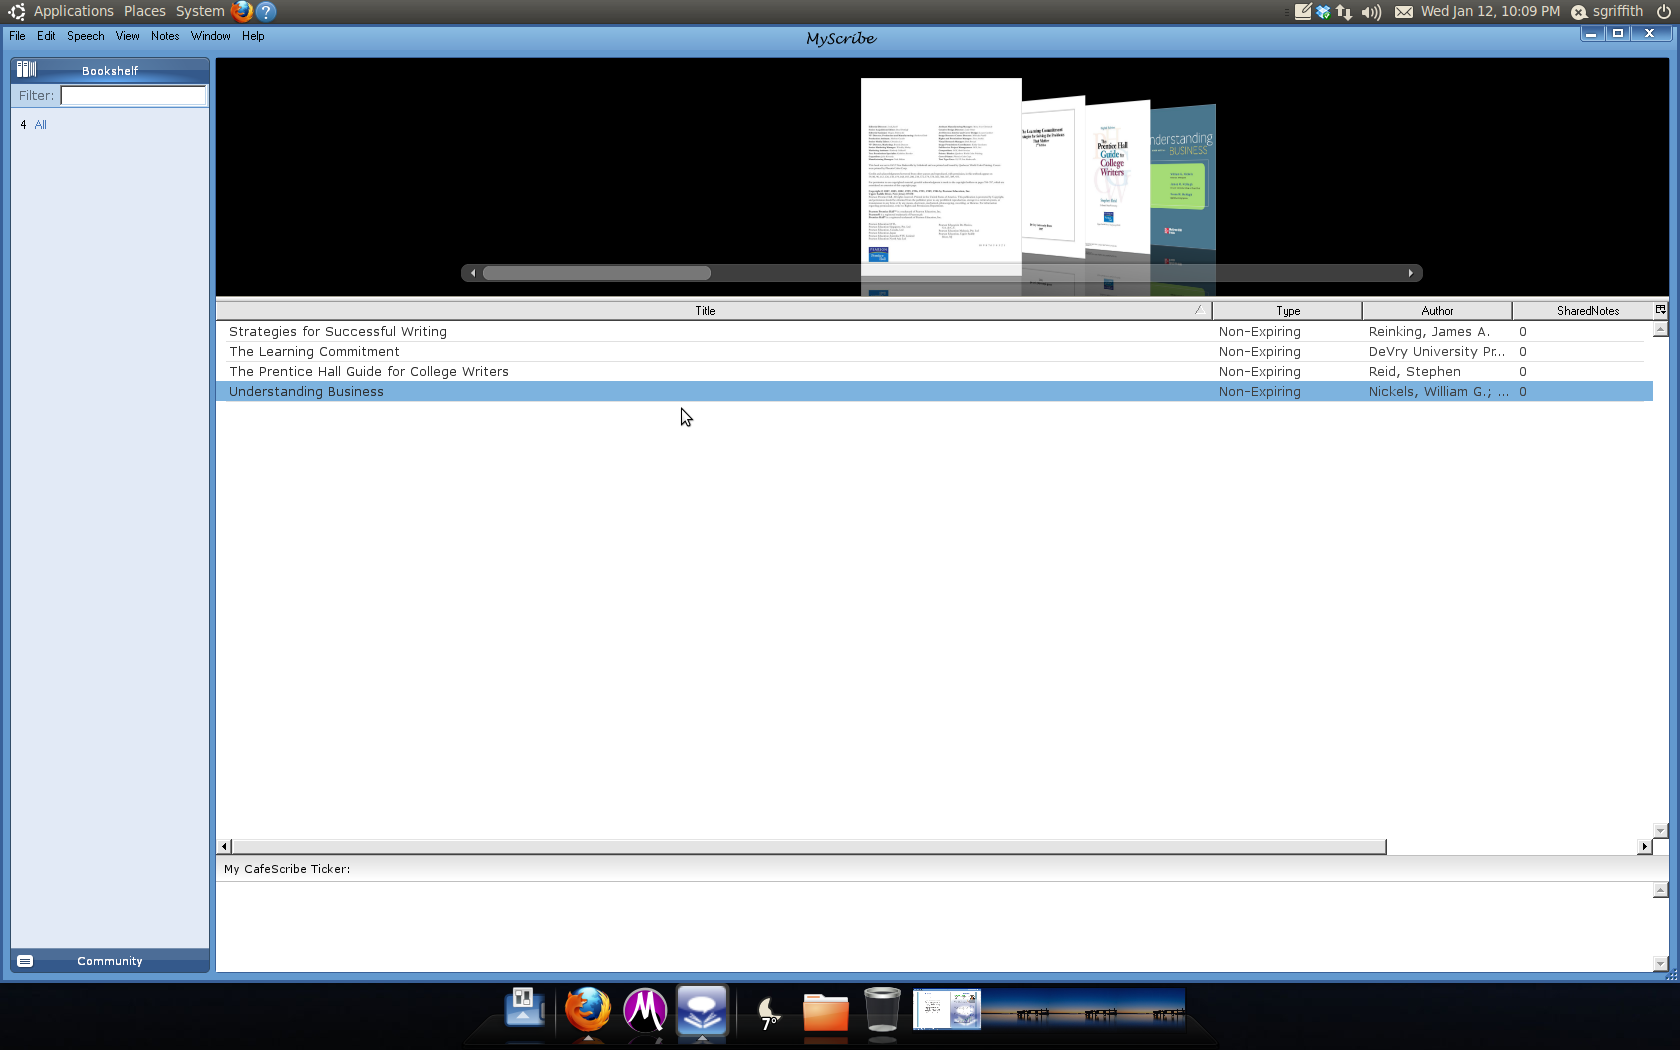Launch Firefox from the bottom dock
Image resolution: width=1680 pixels, height=1050 pixels.
tap(587, 1010)
